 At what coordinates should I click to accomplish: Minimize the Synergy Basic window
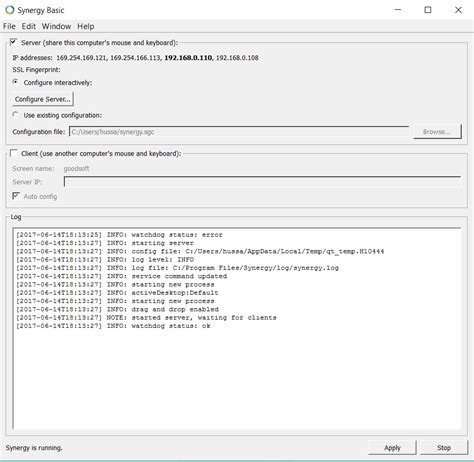(x=398, y=10)
